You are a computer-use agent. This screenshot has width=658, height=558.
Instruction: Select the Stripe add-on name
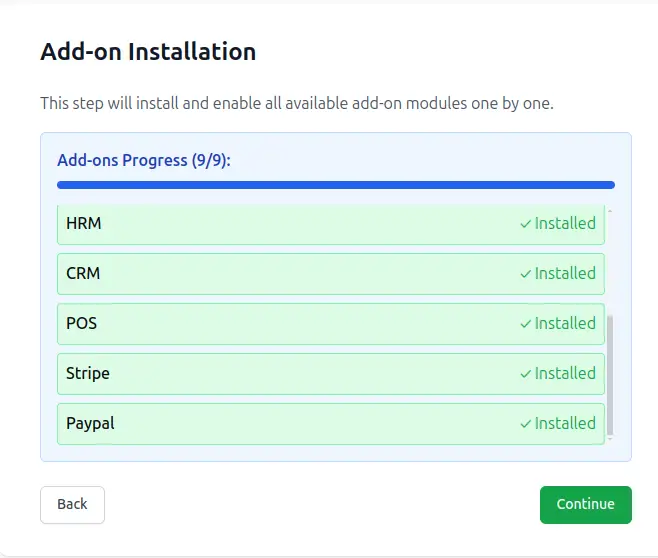[88, 373]
